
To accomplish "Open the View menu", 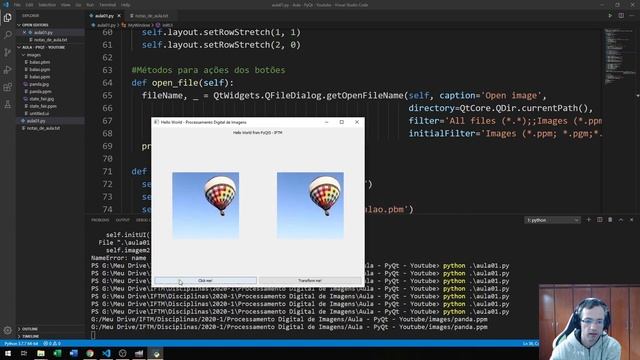I will [x=66, y=5].
